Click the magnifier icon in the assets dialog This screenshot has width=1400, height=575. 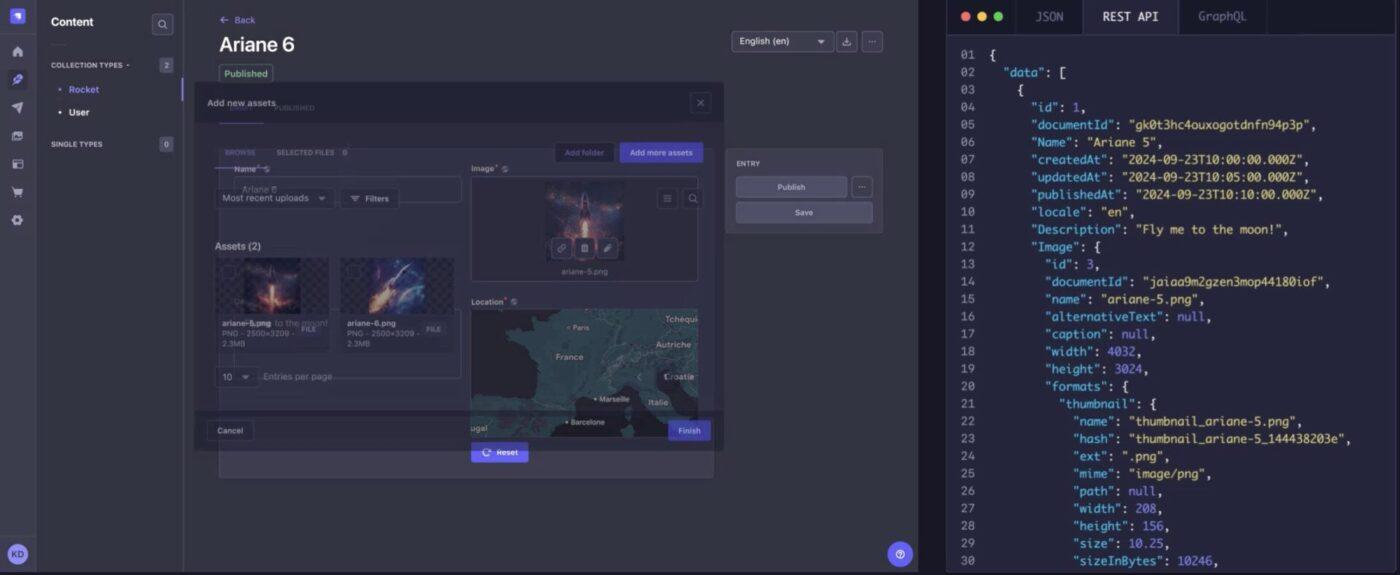click(x=692, y=199)
